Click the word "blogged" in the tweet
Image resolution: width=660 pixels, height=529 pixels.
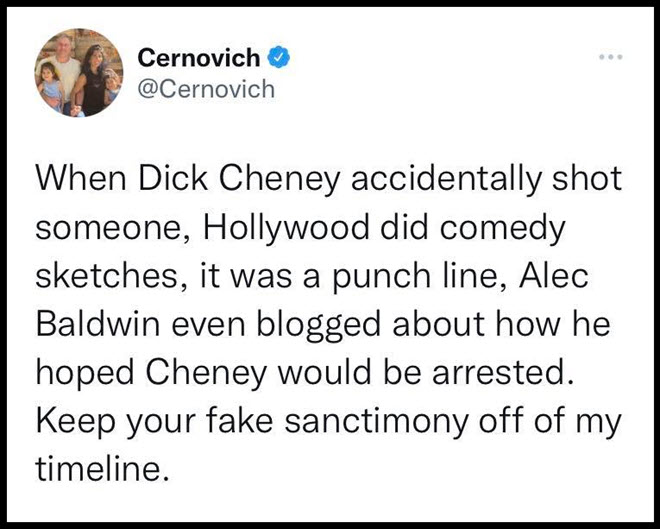tap(318, 326)
